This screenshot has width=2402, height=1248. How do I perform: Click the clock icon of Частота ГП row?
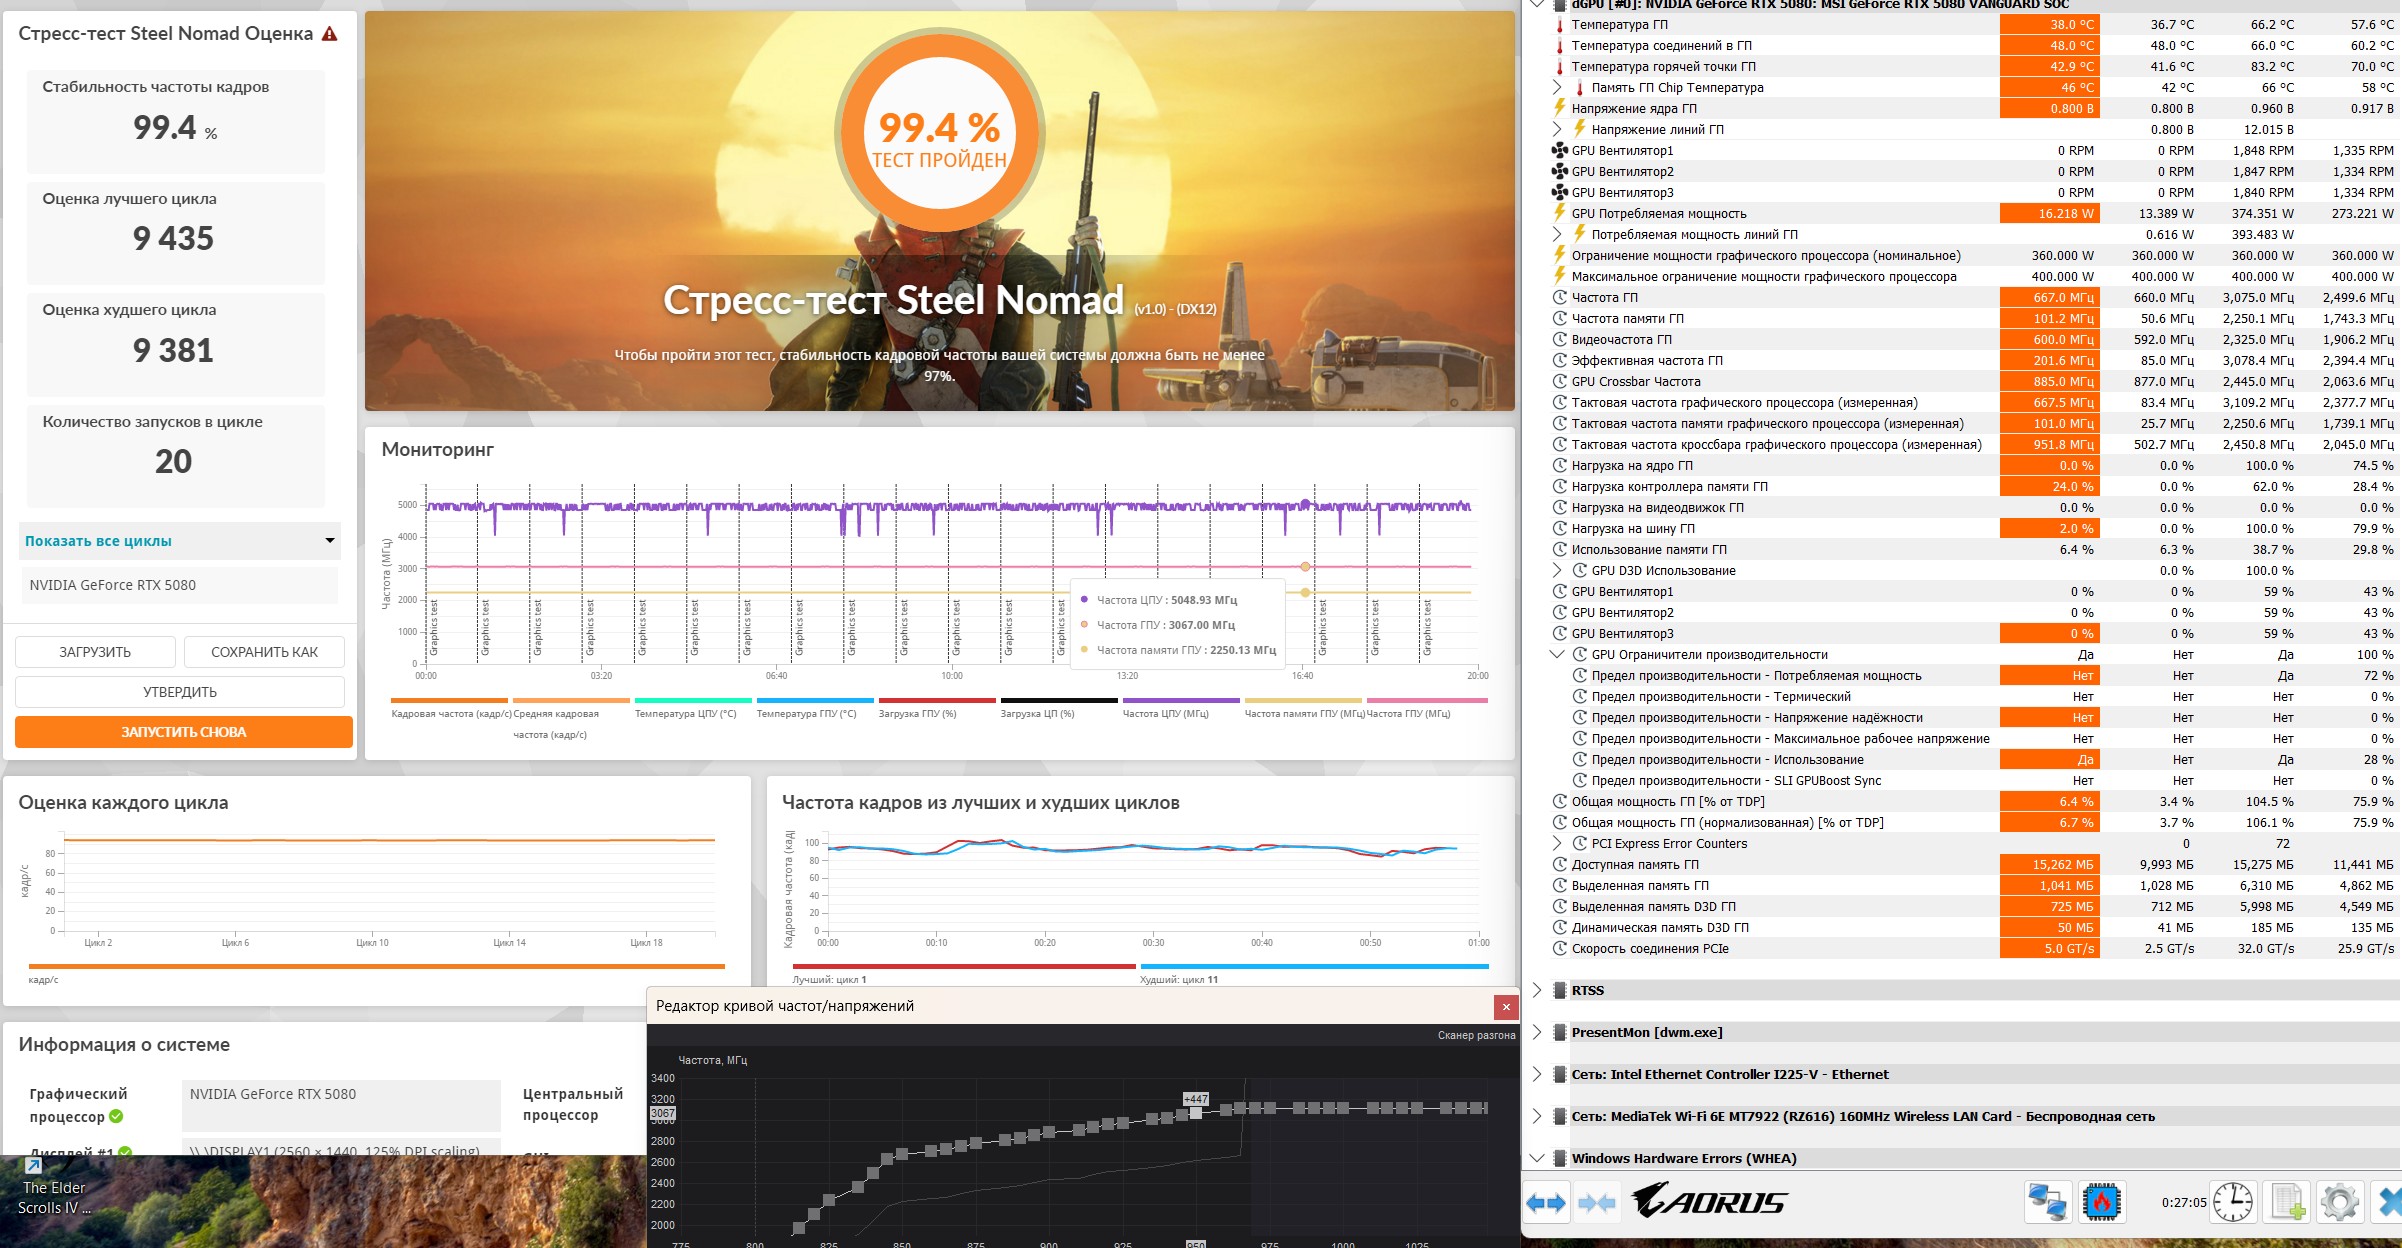(x=1559, y=298)
